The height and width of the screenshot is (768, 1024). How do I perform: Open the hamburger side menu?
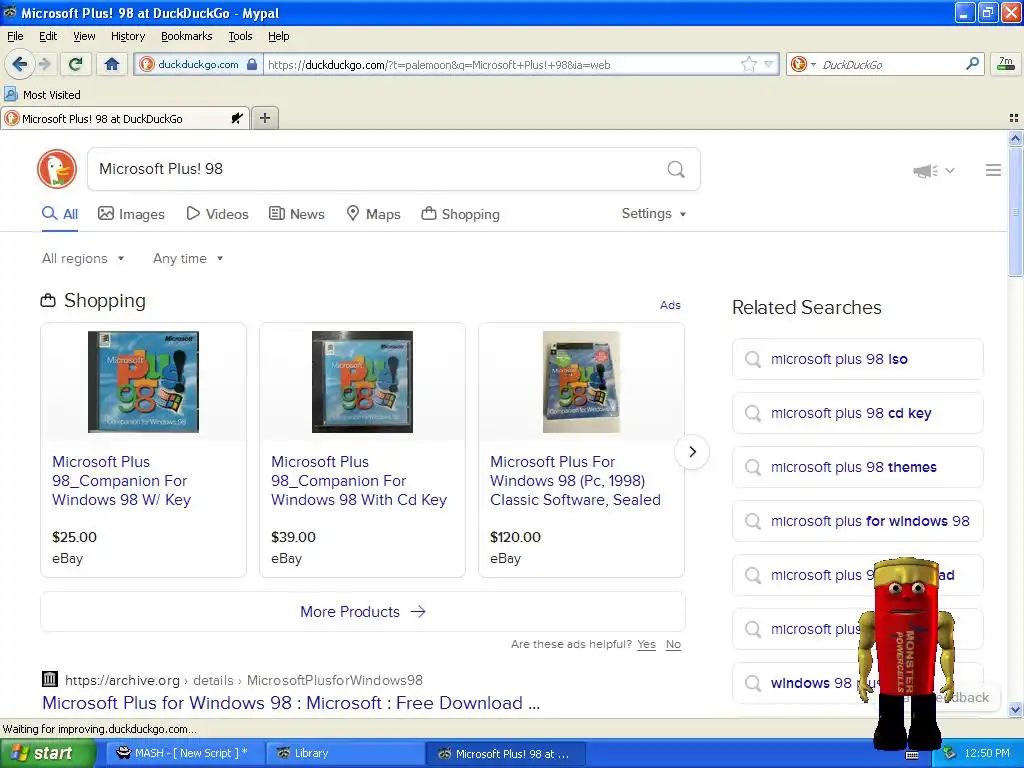tap(993, 170)
